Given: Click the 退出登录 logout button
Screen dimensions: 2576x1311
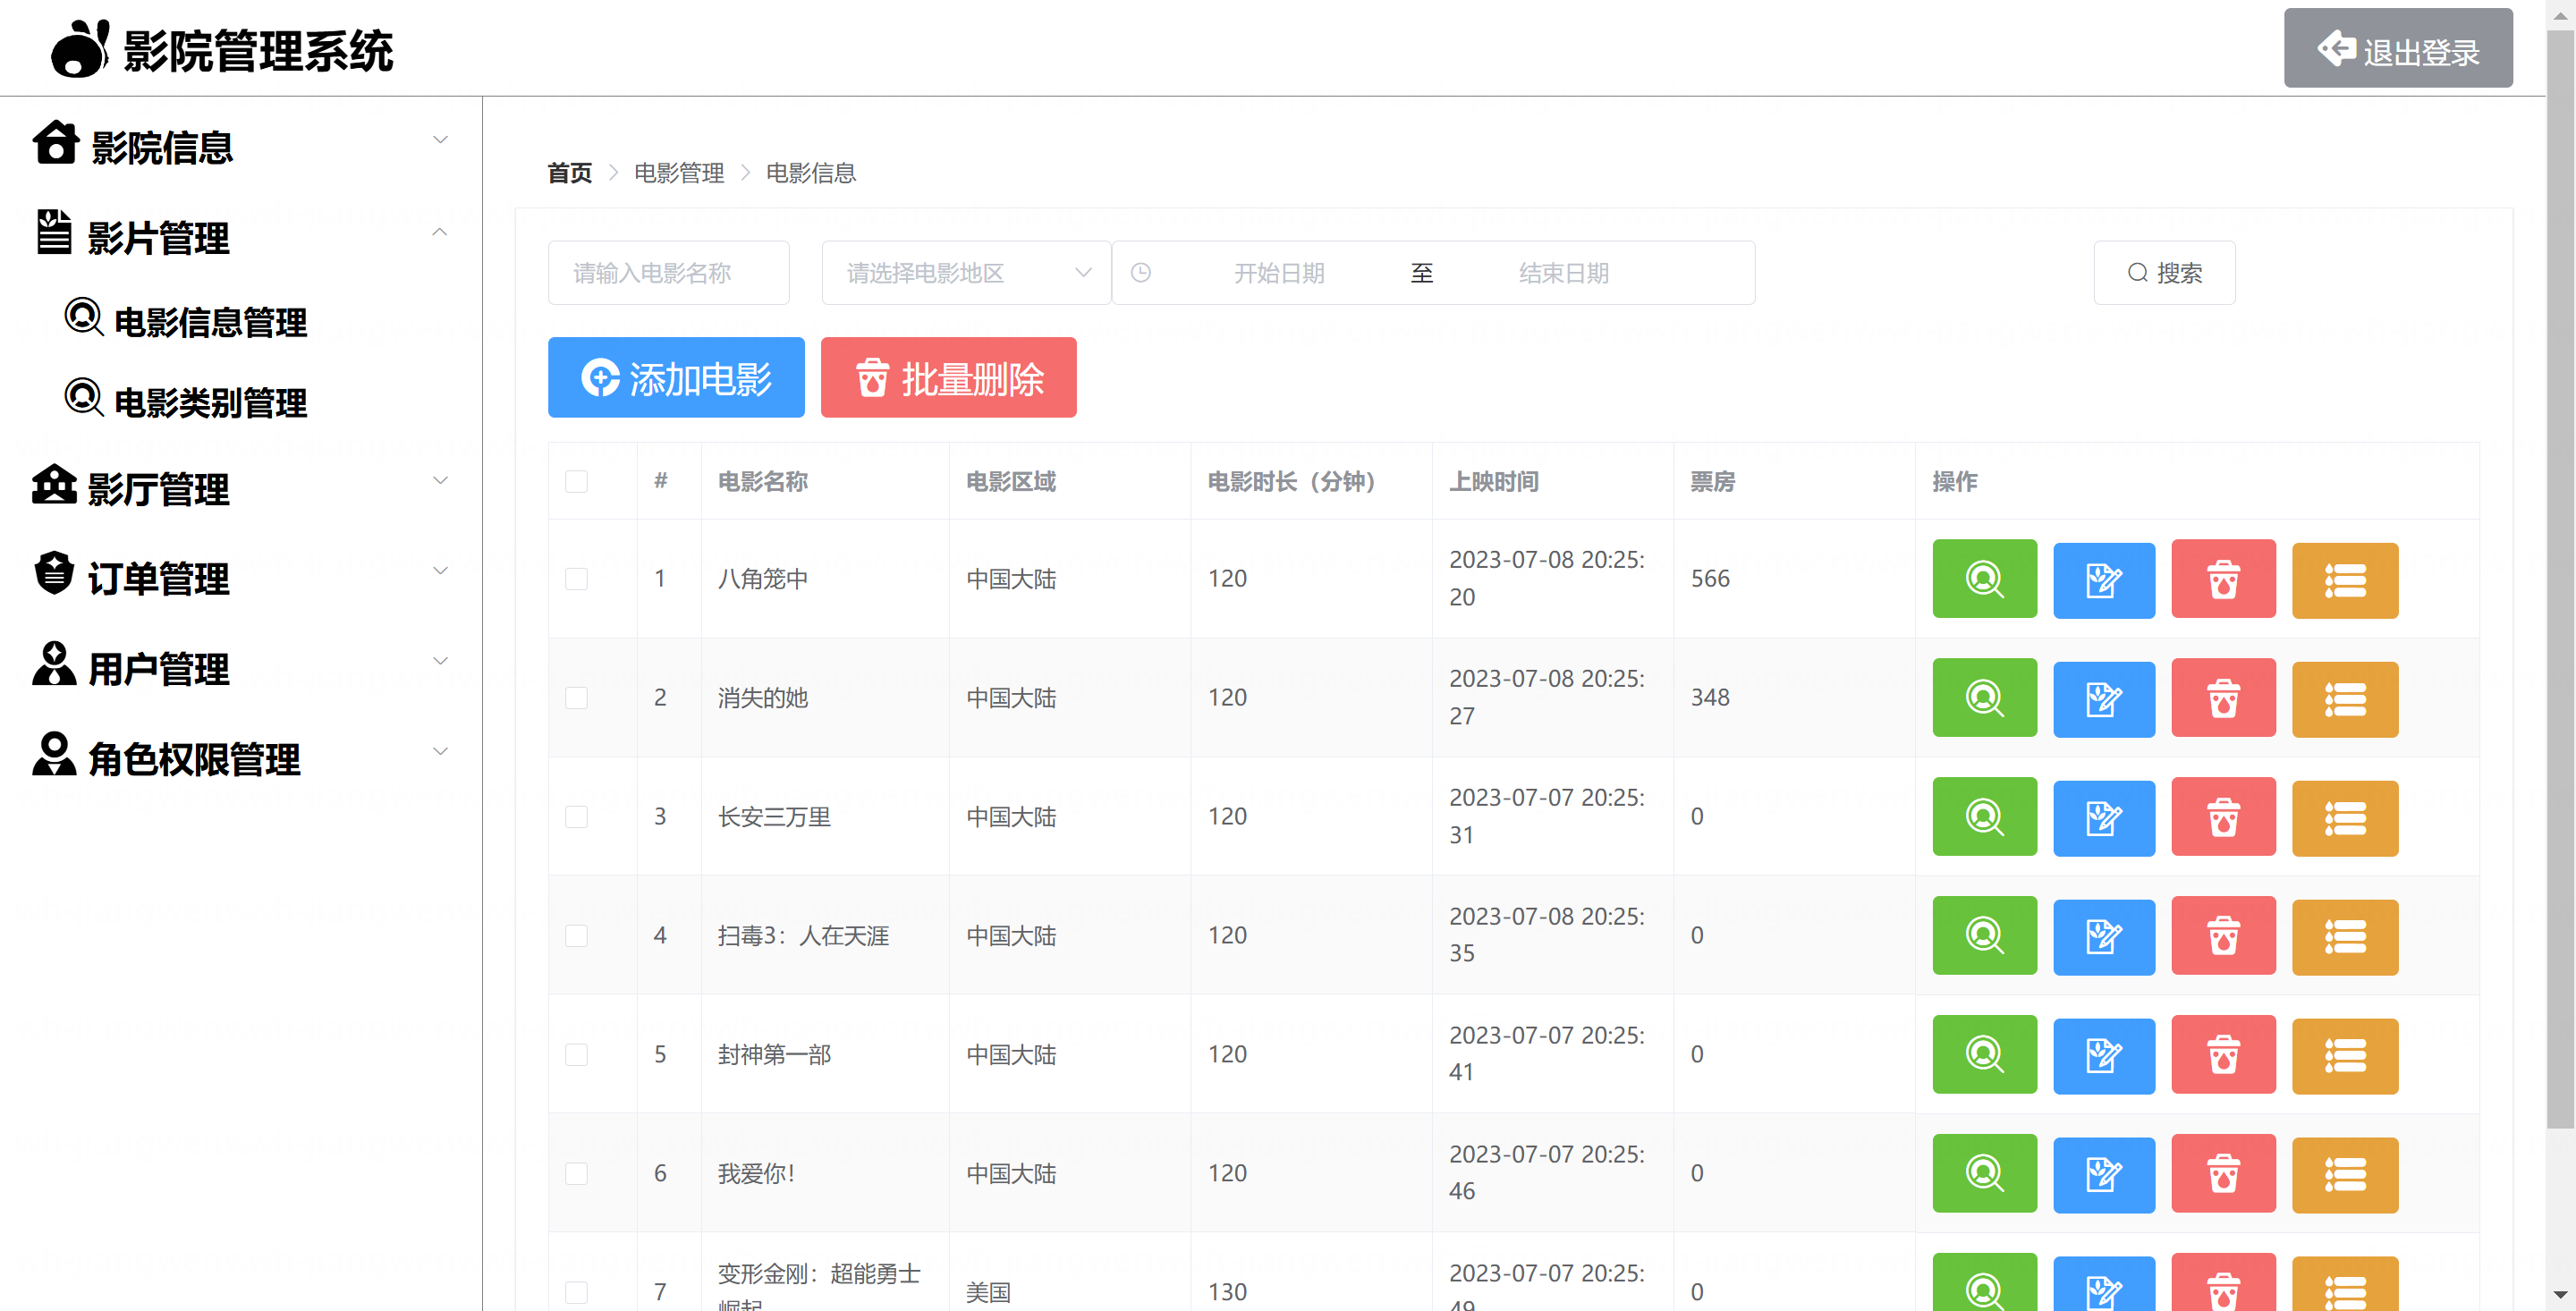Looking at the screenshot, I should pyautogui.click(x=2397, y=49).
